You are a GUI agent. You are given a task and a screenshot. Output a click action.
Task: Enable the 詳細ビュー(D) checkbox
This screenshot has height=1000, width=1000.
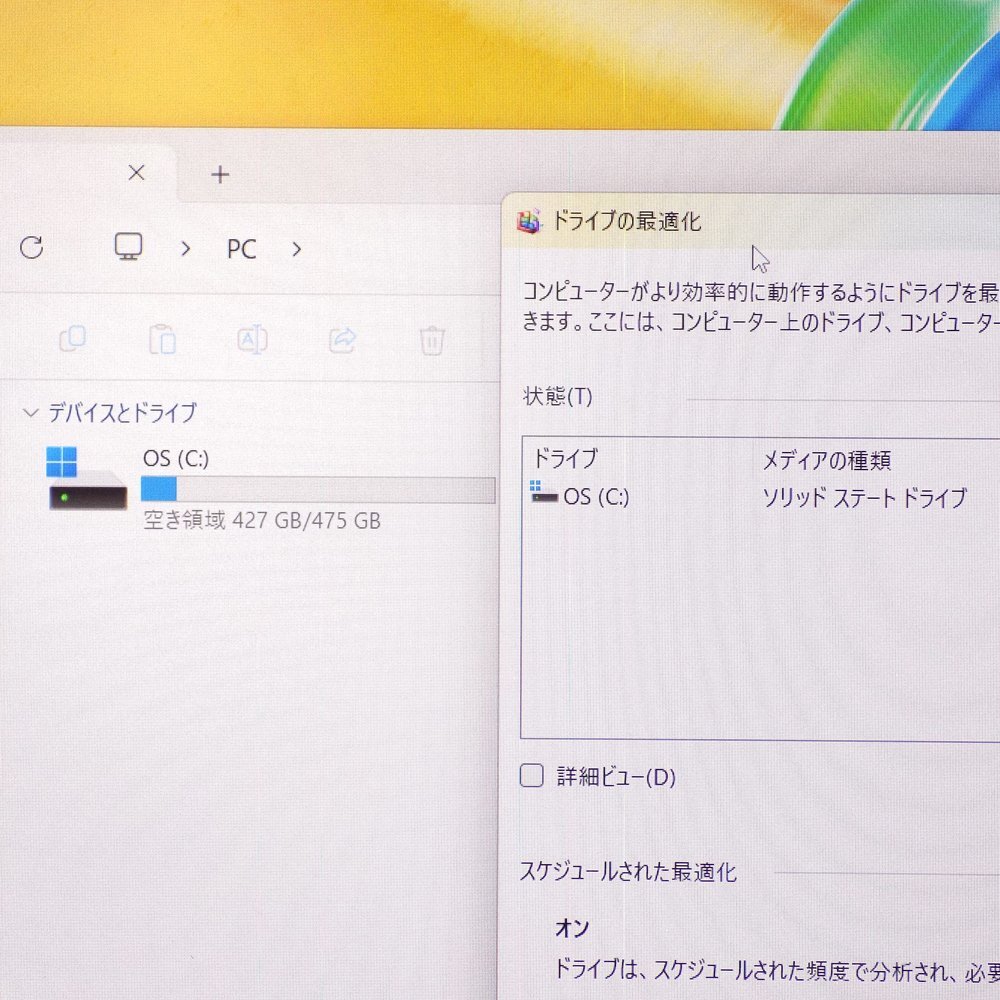pyautogui.click(x=531, y=776)
